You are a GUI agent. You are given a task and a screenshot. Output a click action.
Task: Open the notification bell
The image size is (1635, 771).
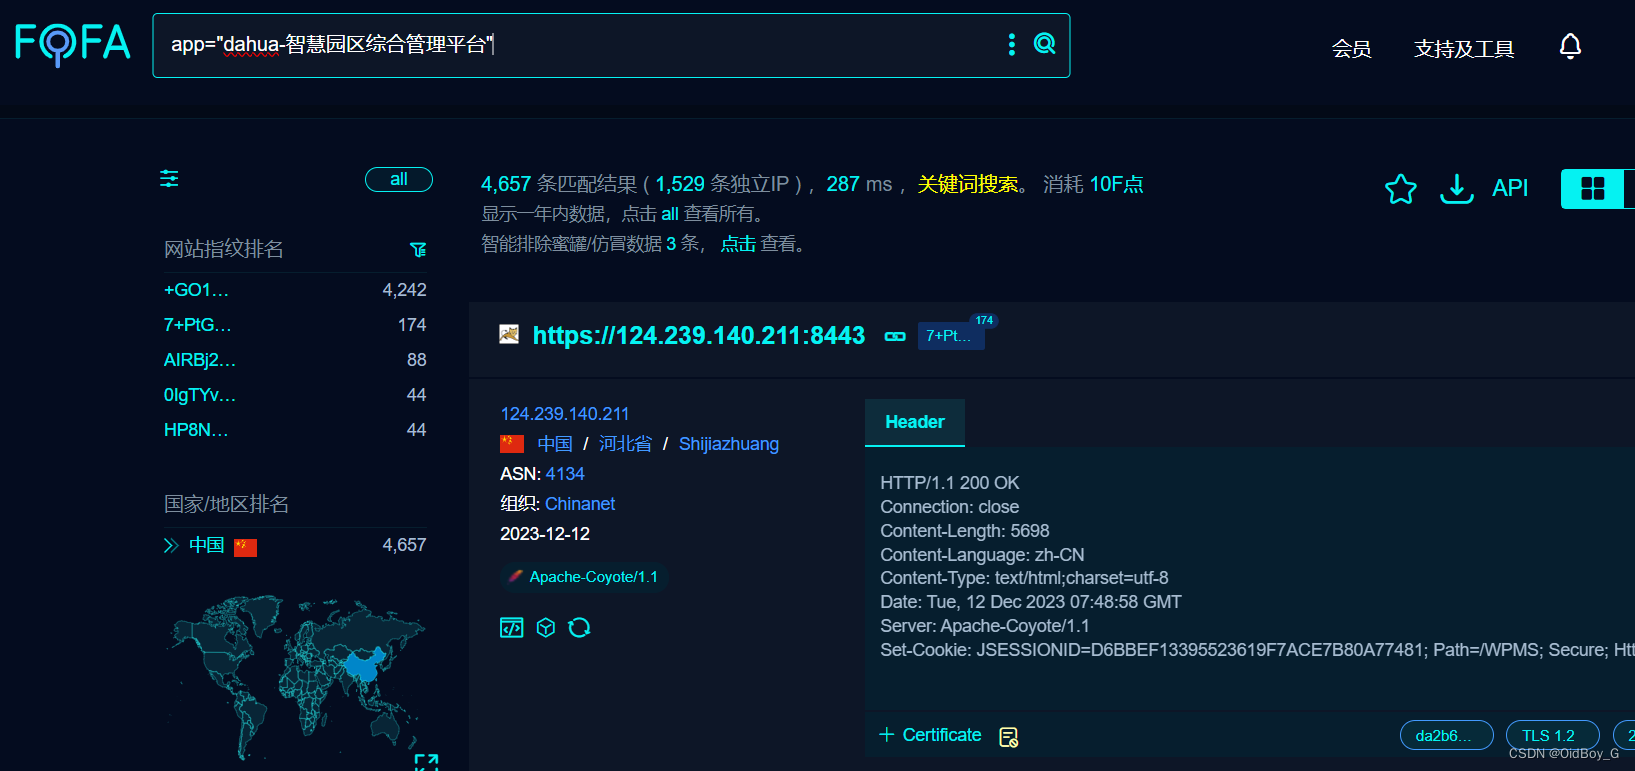[1570, 47]
